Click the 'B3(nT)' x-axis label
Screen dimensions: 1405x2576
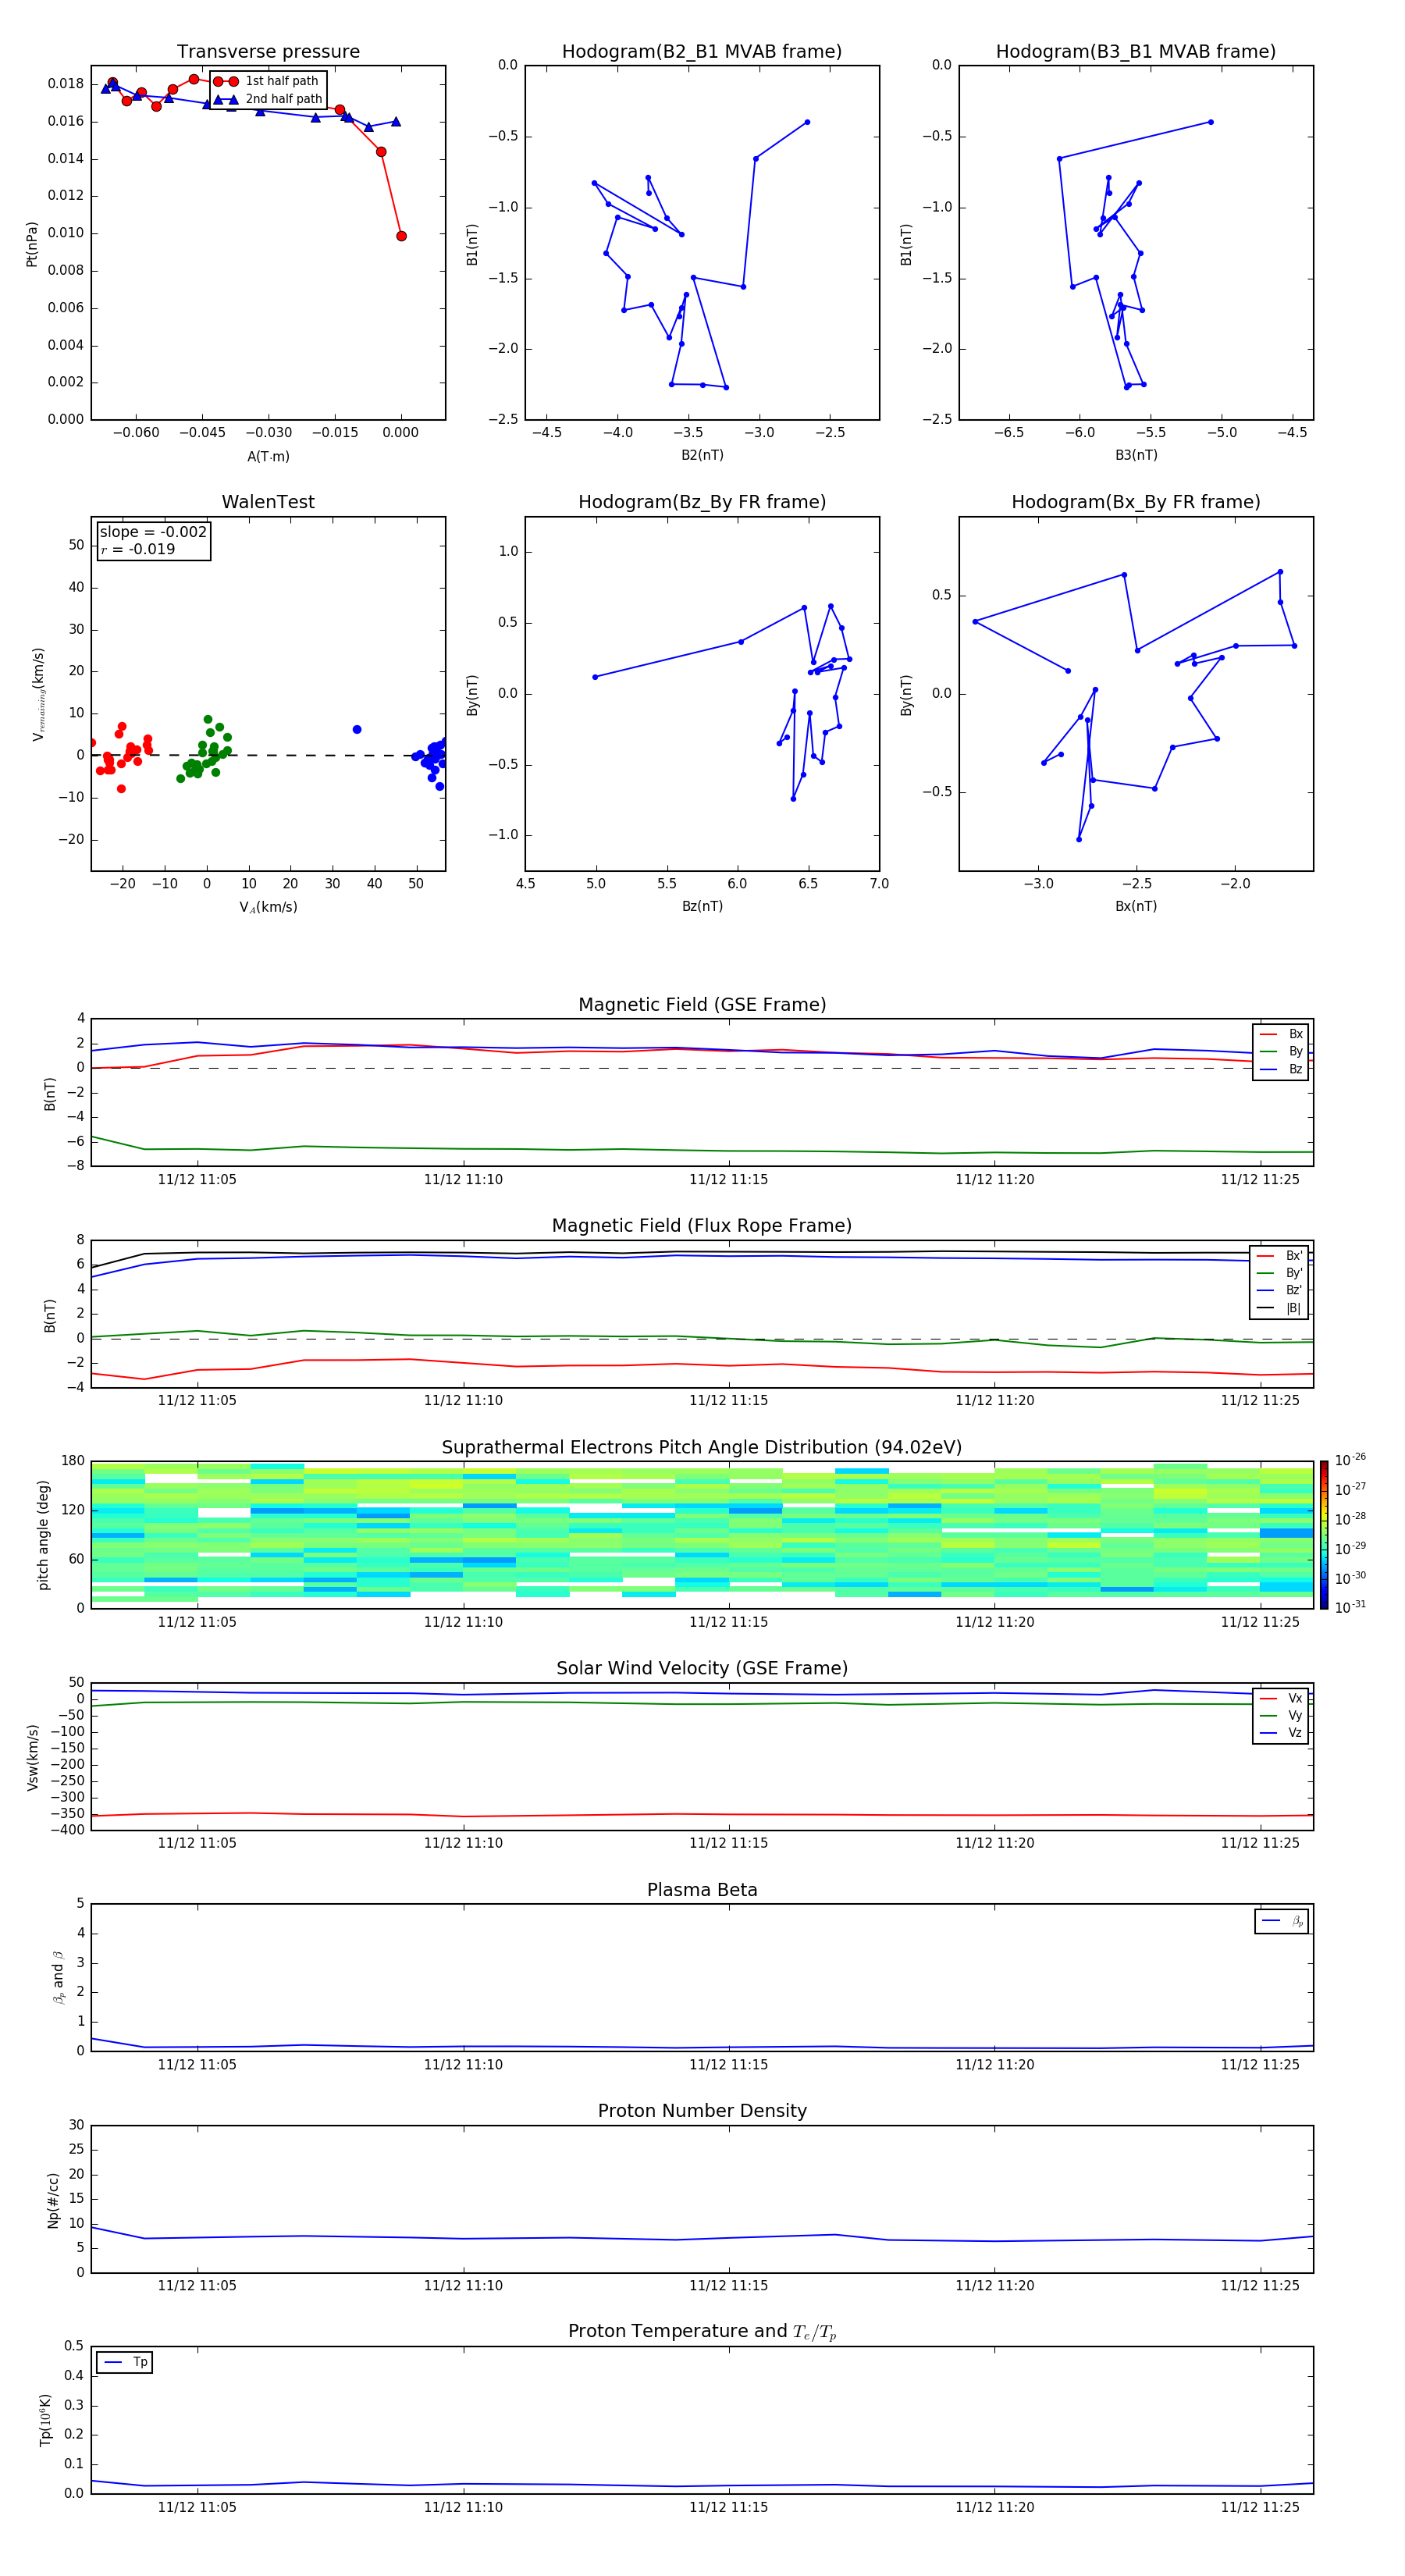pyautogui.click(x=1136, y=455)
